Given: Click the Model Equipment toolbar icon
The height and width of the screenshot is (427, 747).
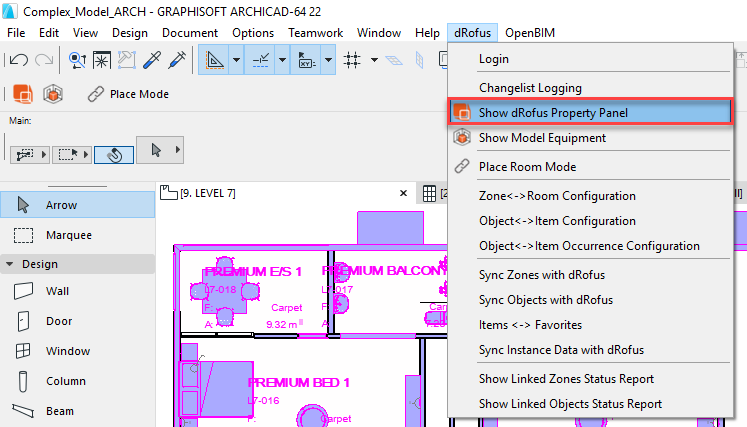Looking at the screenshot, I should click(x=53, y=94).
